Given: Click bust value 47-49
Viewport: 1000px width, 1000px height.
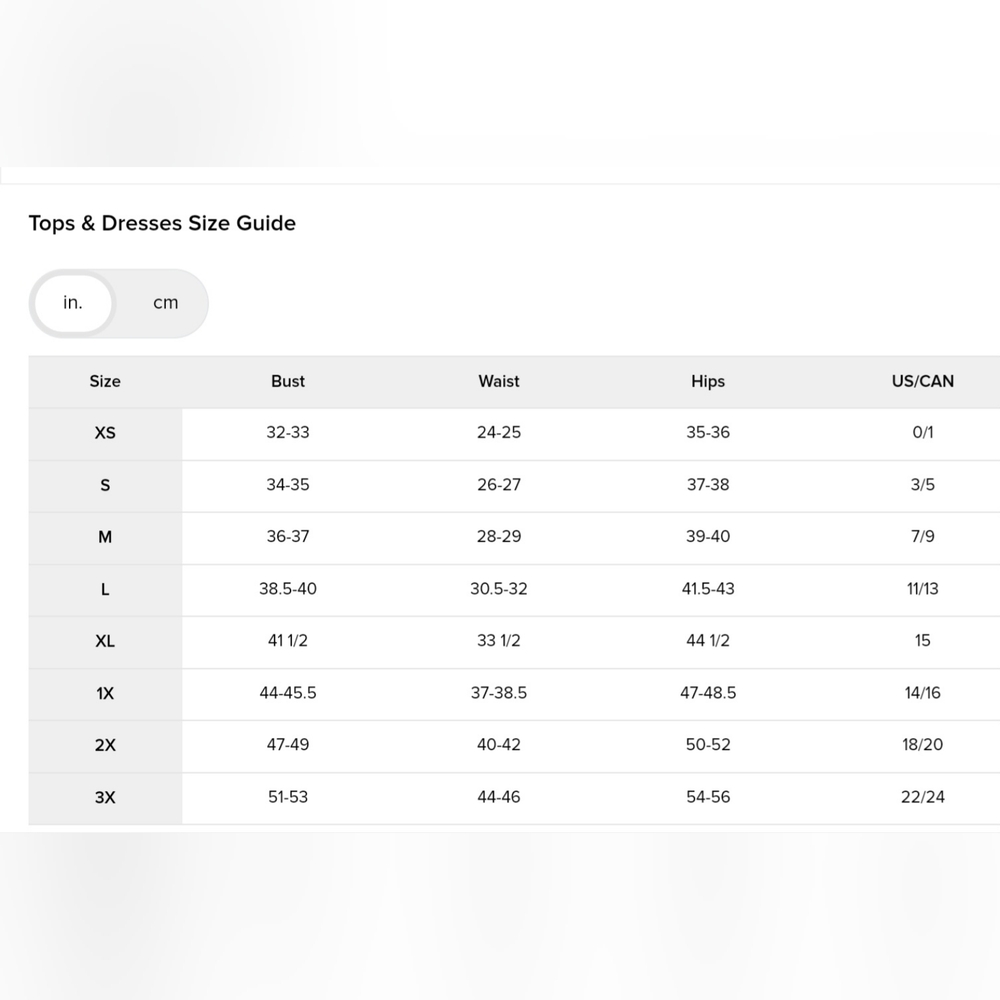Looking at the screenshot, I should coord(288,744).
